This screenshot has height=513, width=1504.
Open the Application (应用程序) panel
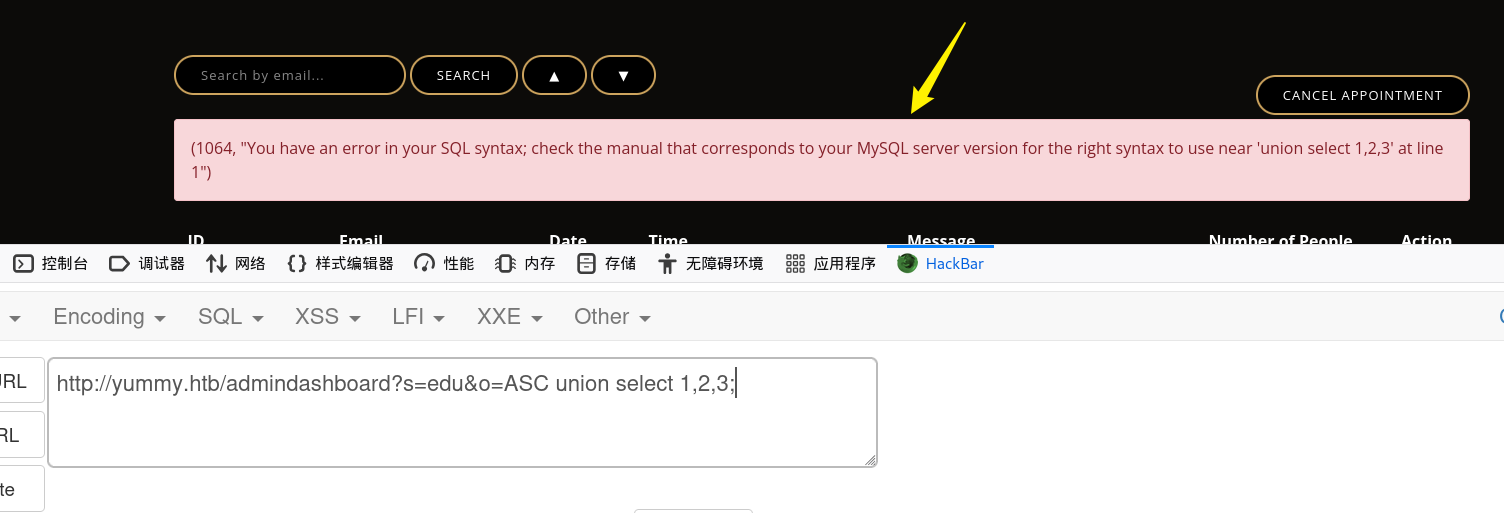[830, 264]
